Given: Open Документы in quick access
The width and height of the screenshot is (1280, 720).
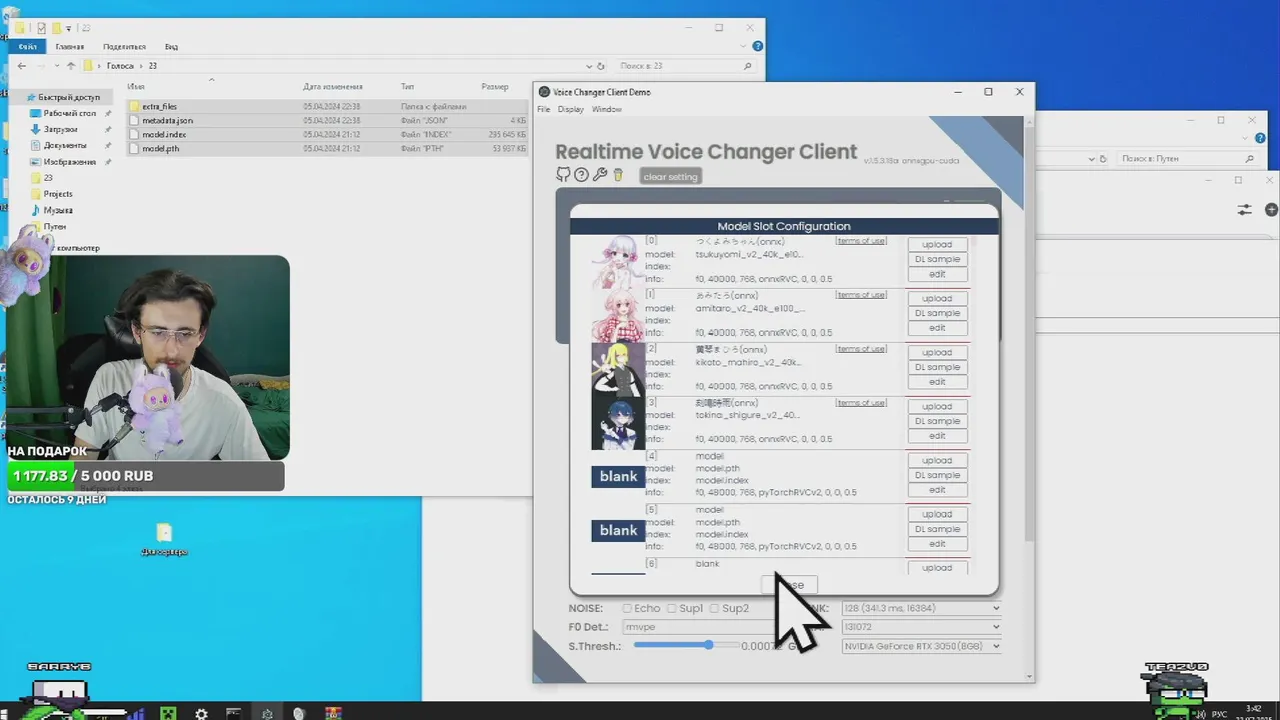Looking at the screenshot, I should (64, 145).
